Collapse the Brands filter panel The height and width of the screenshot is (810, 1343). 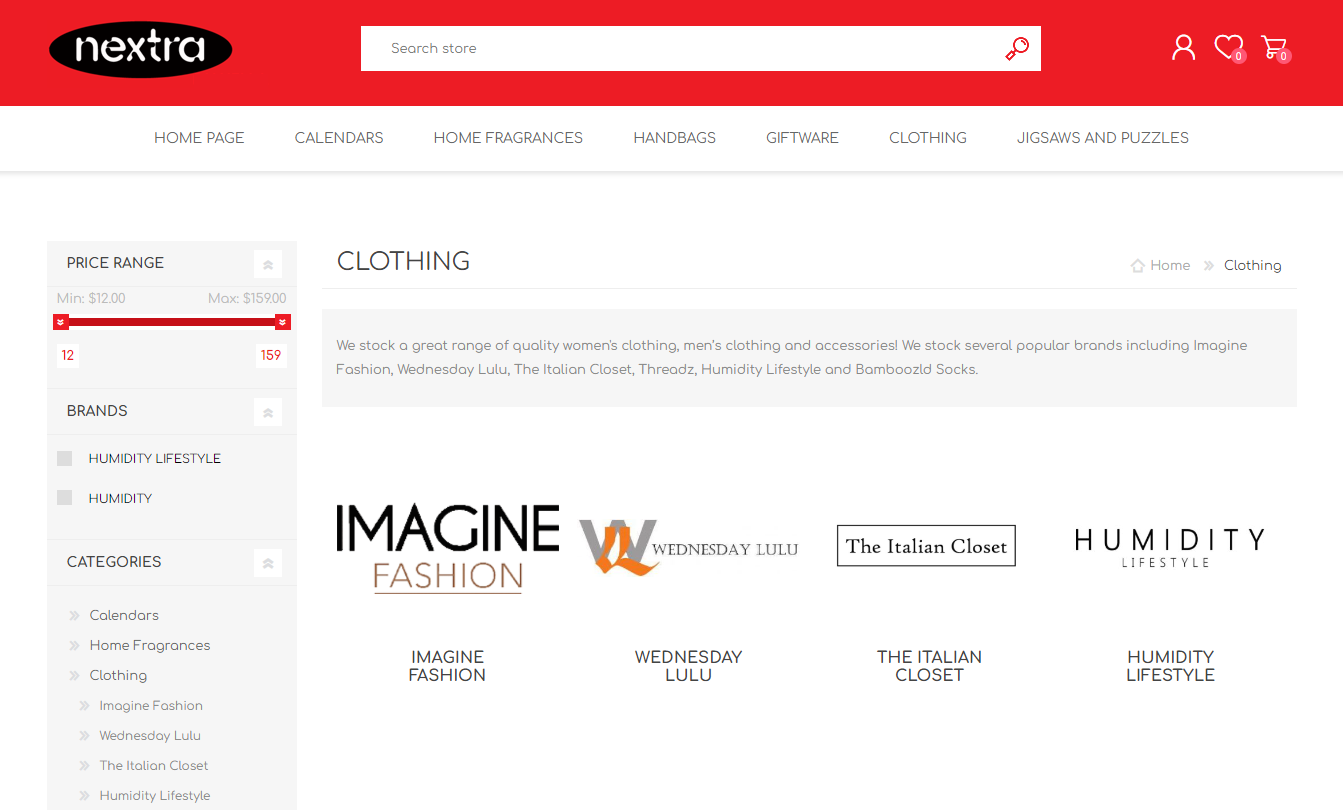[268, 412]
